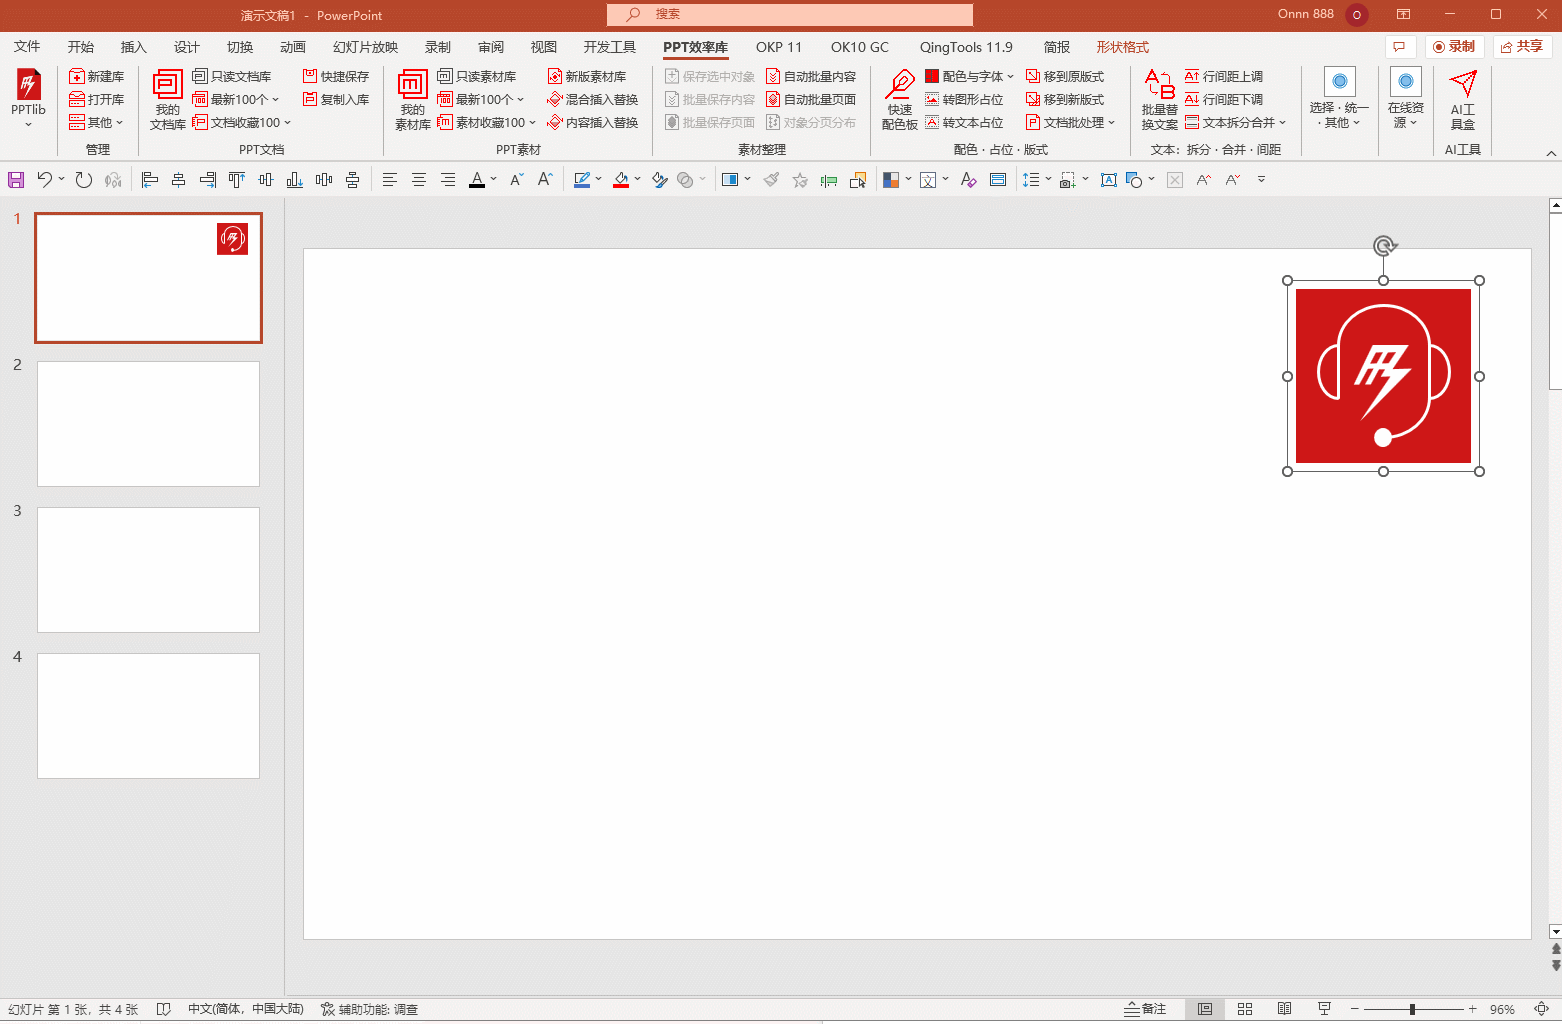
Task: Expand 文档收藏100 dropdown
Action: [x=241, y=122]
